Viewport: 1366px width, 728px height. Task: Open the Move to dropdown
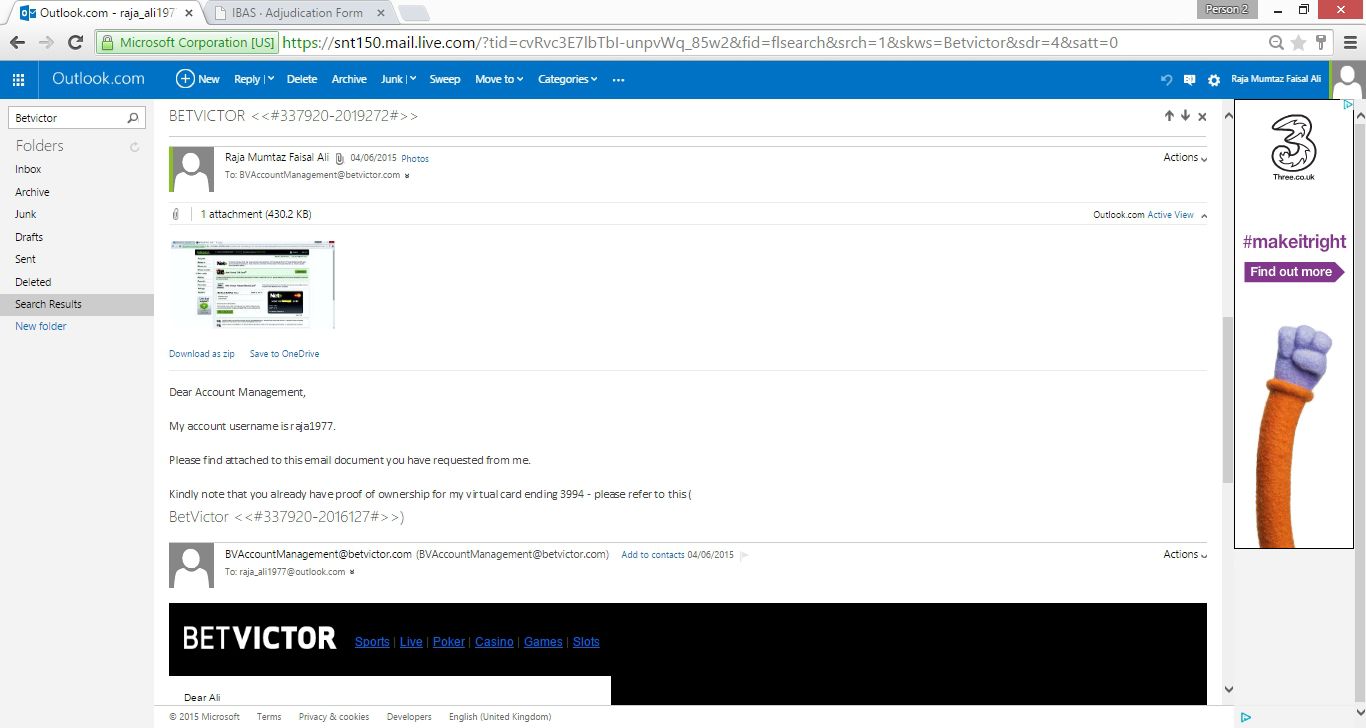[499, 79]
